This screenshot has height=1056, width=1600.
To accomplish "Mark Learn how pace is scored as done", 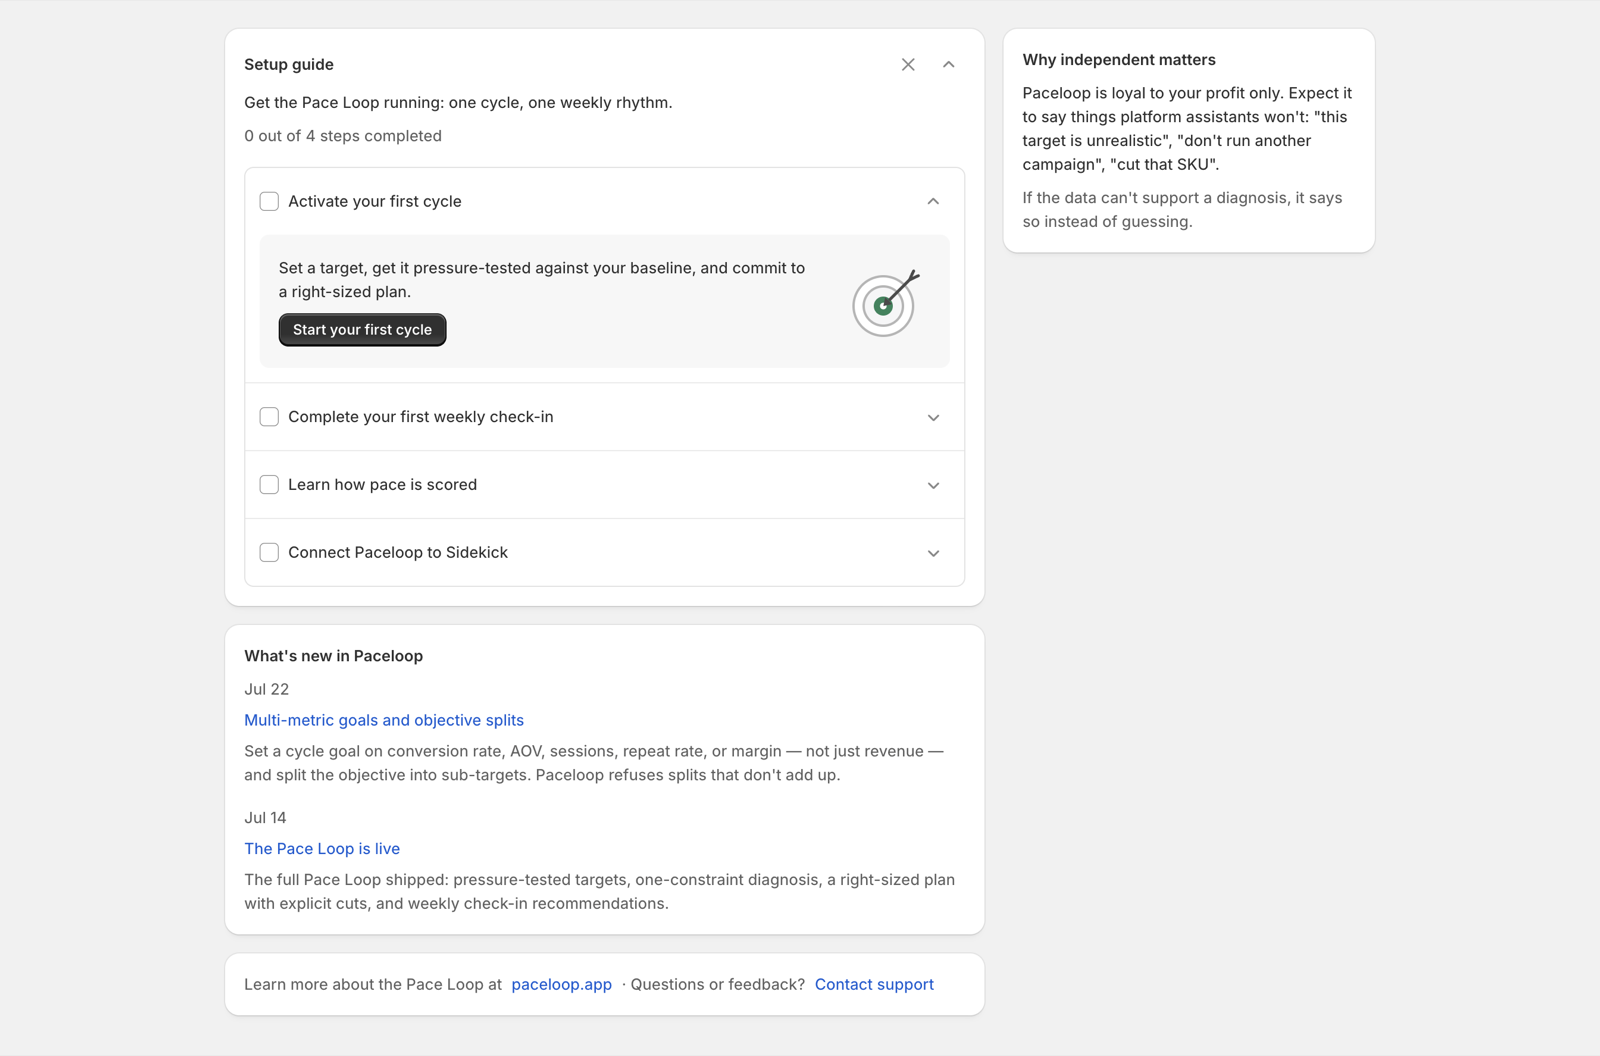I will point(269,485).
